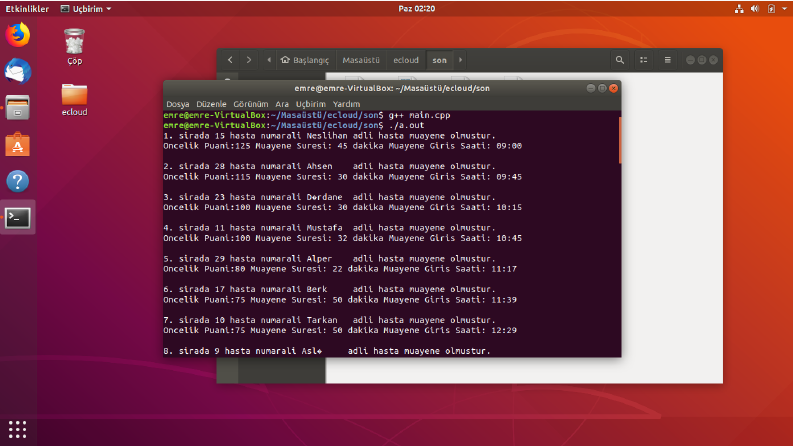Select the Çöp trash desktop icon
The height and width of the screenshot is (446, 793).
click(74, 47)
